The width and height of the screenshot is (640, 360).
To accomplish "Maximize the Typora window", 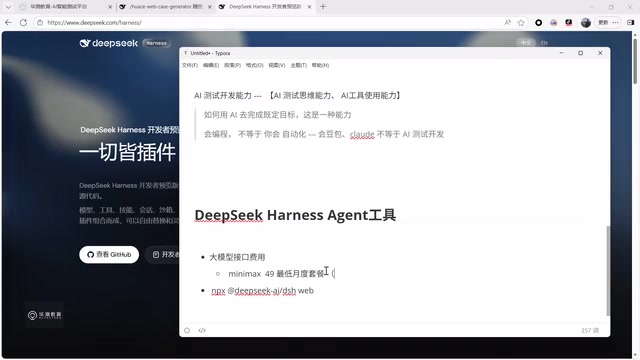I will (580, 53).
